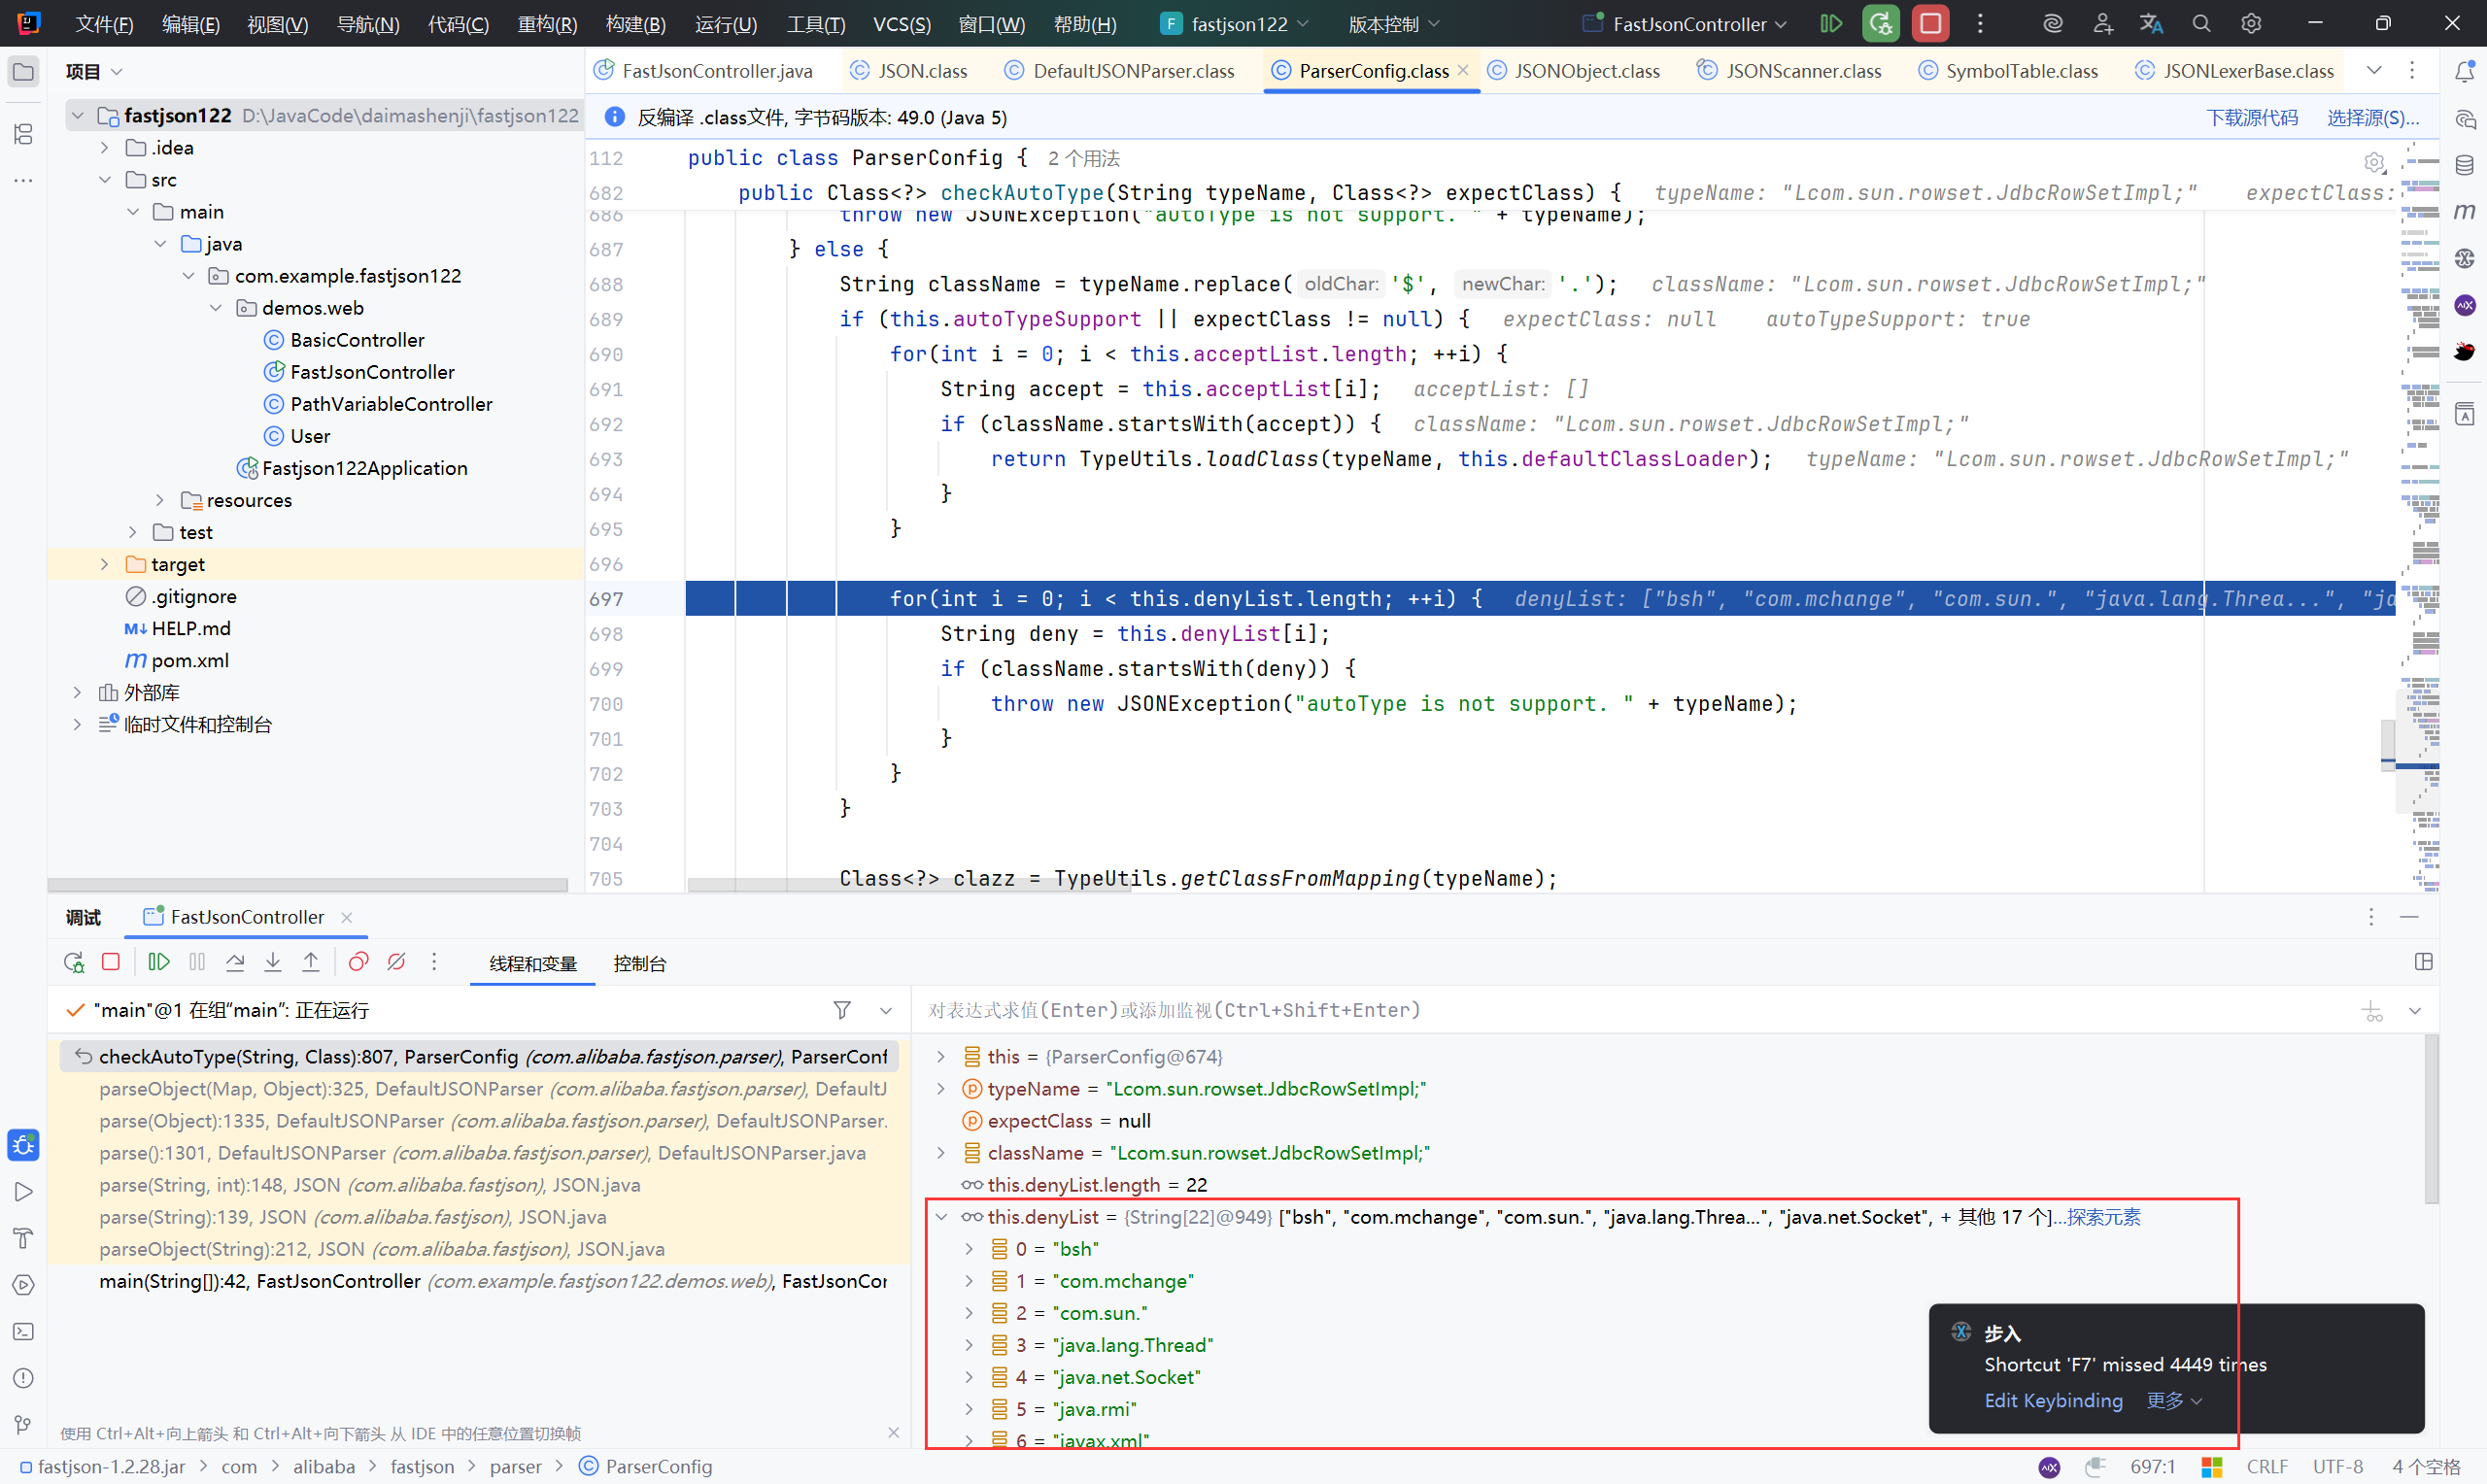The height and width of the screenshot is (1484, 2487).
Task: Stop the debug session with red square
Action: (x=111, y=962)
